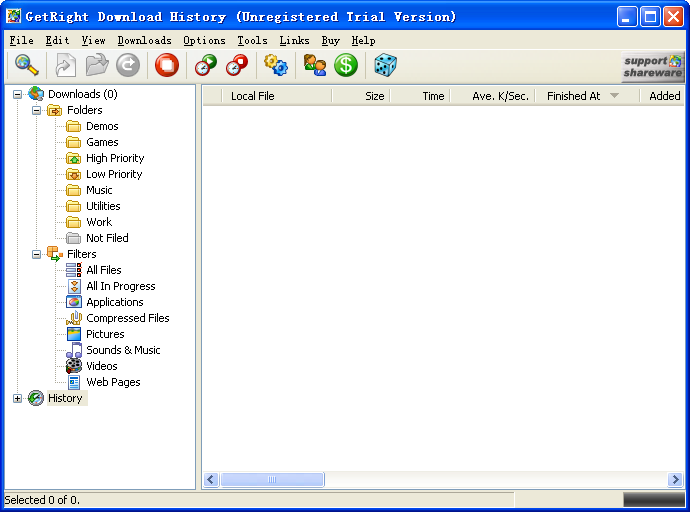
Task: Click the GetRight title bar app icon
Action: (x=13, y=16)
